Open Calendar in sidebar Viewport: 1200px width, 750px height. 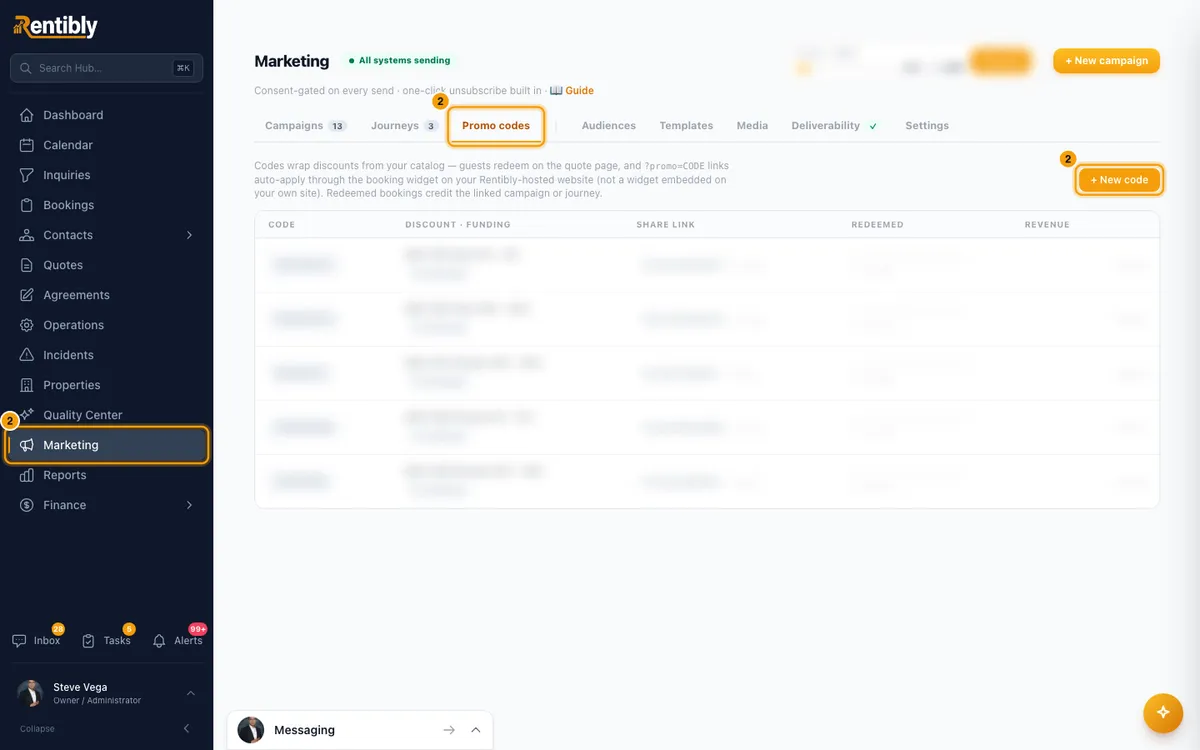tap(106, 145)
